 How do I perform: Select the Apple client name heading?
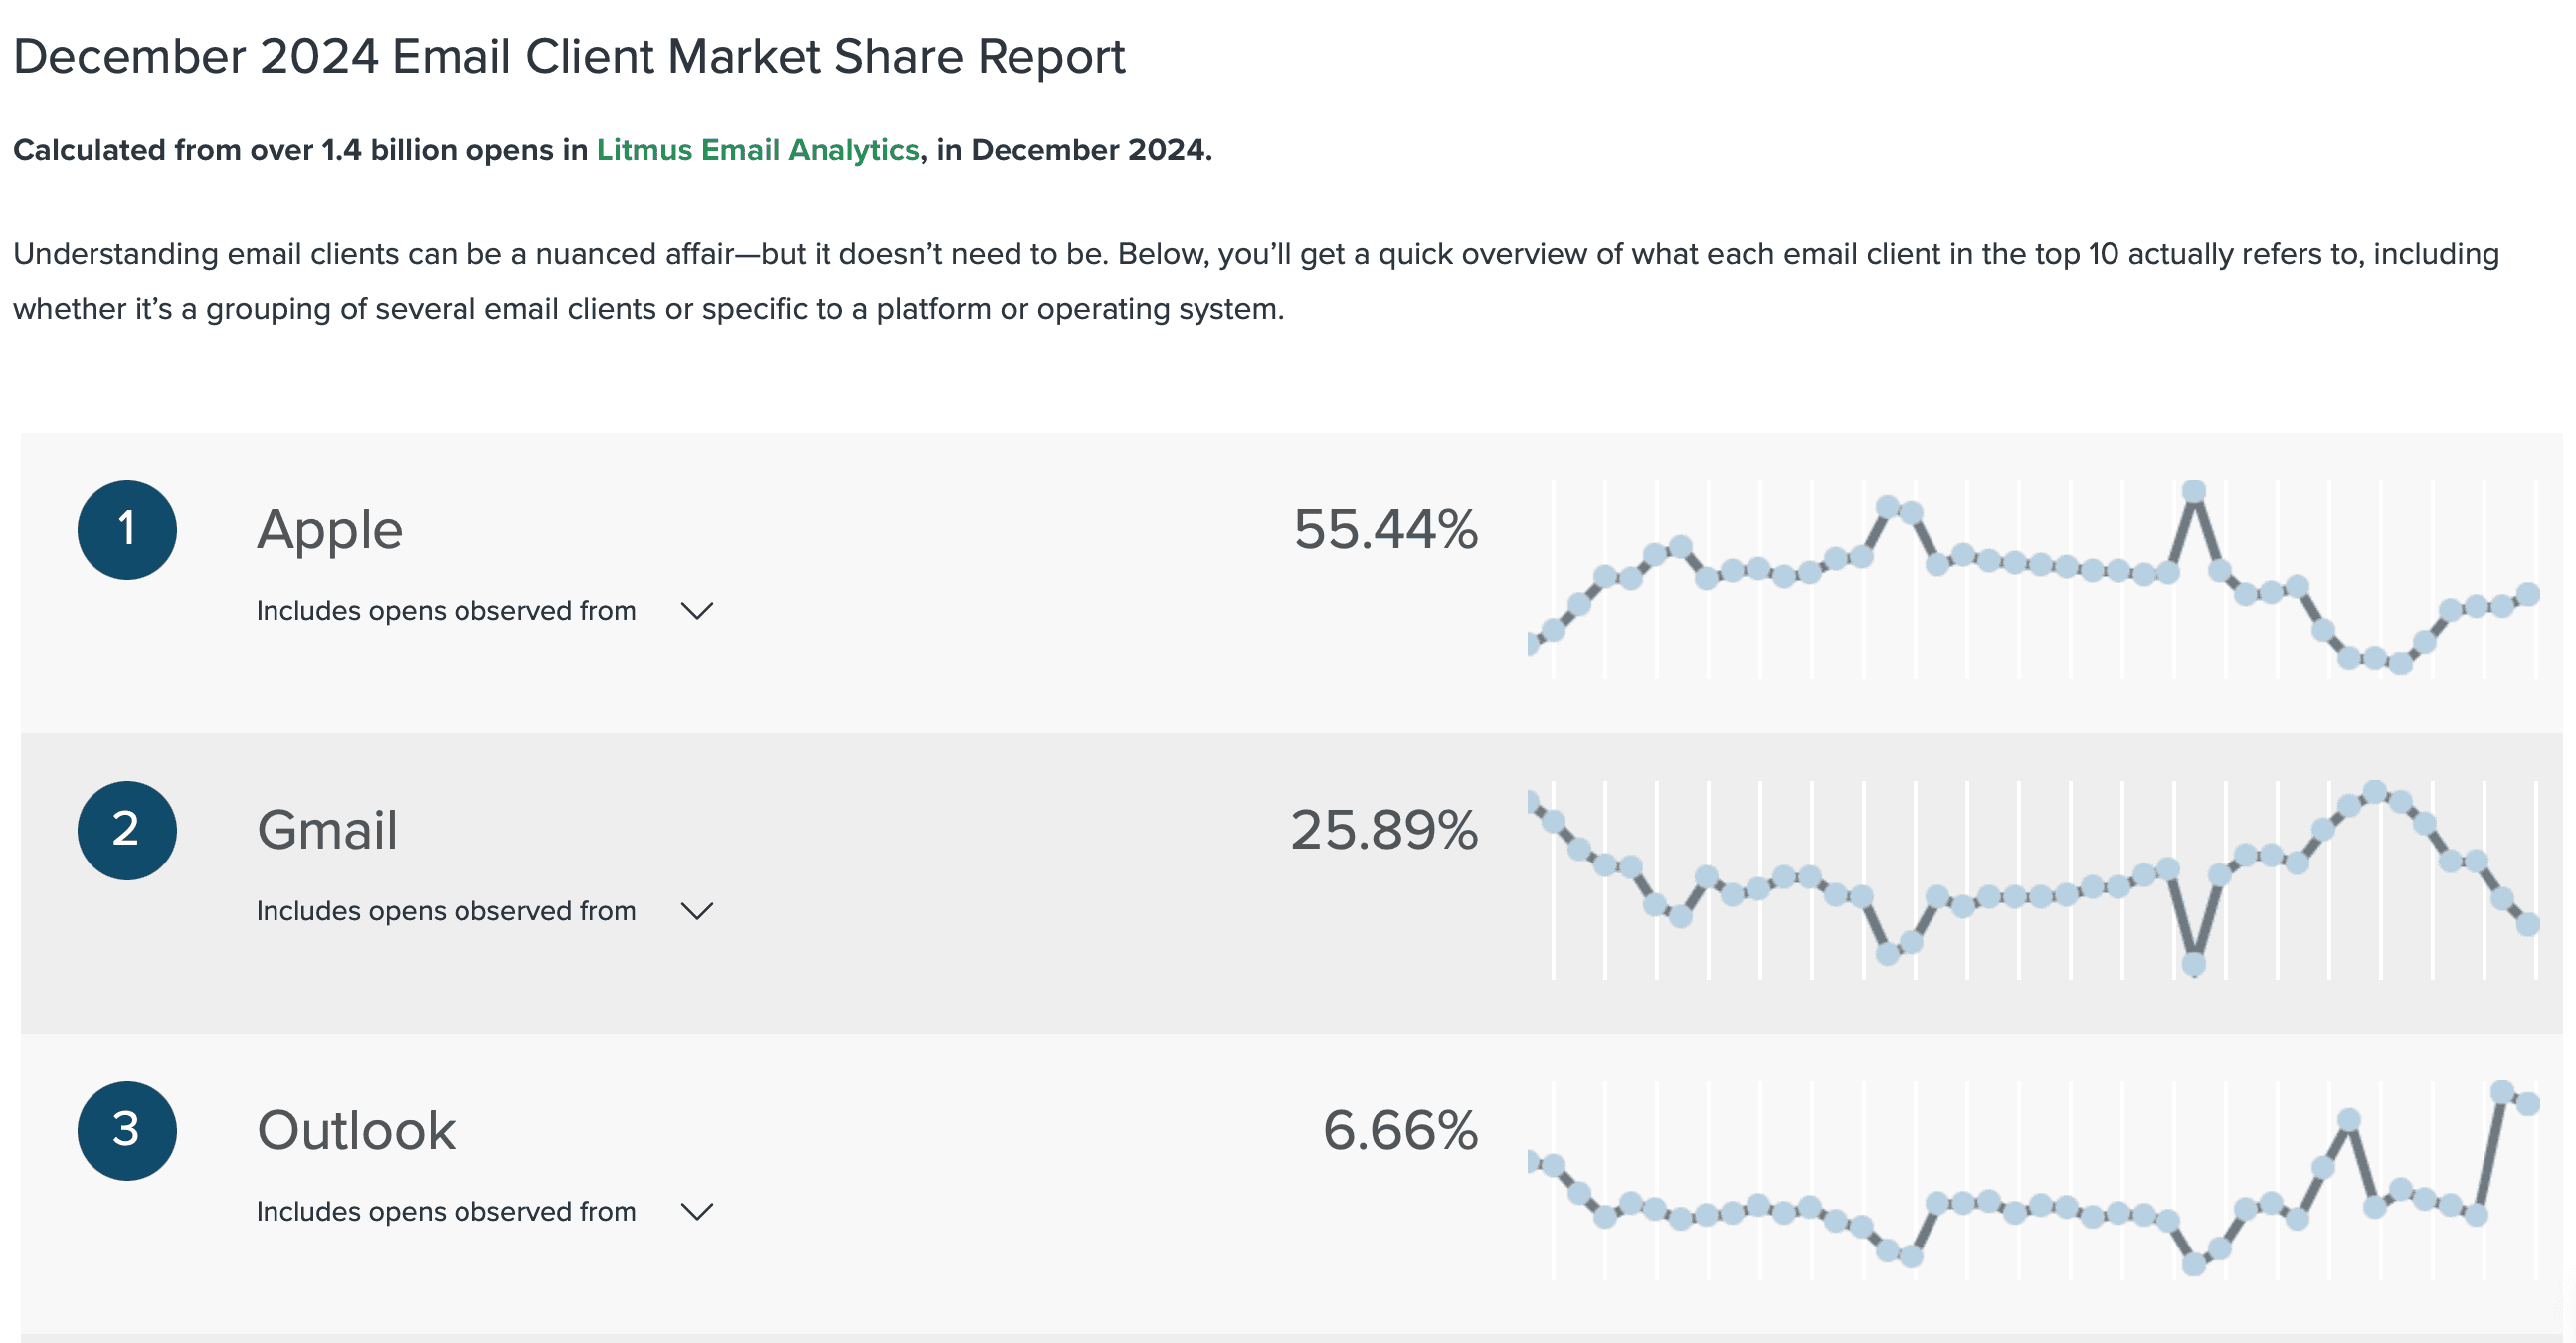tap(330, 530)
